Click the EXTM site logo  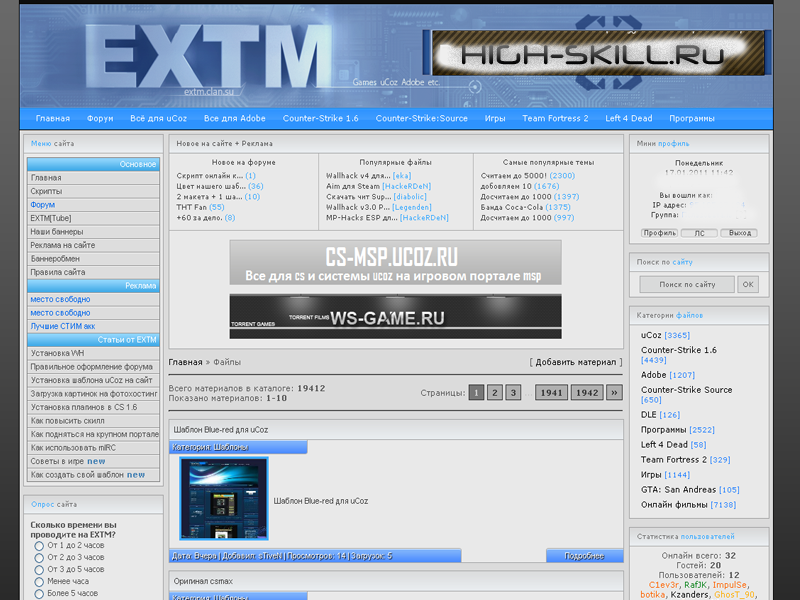click(214, 56)
